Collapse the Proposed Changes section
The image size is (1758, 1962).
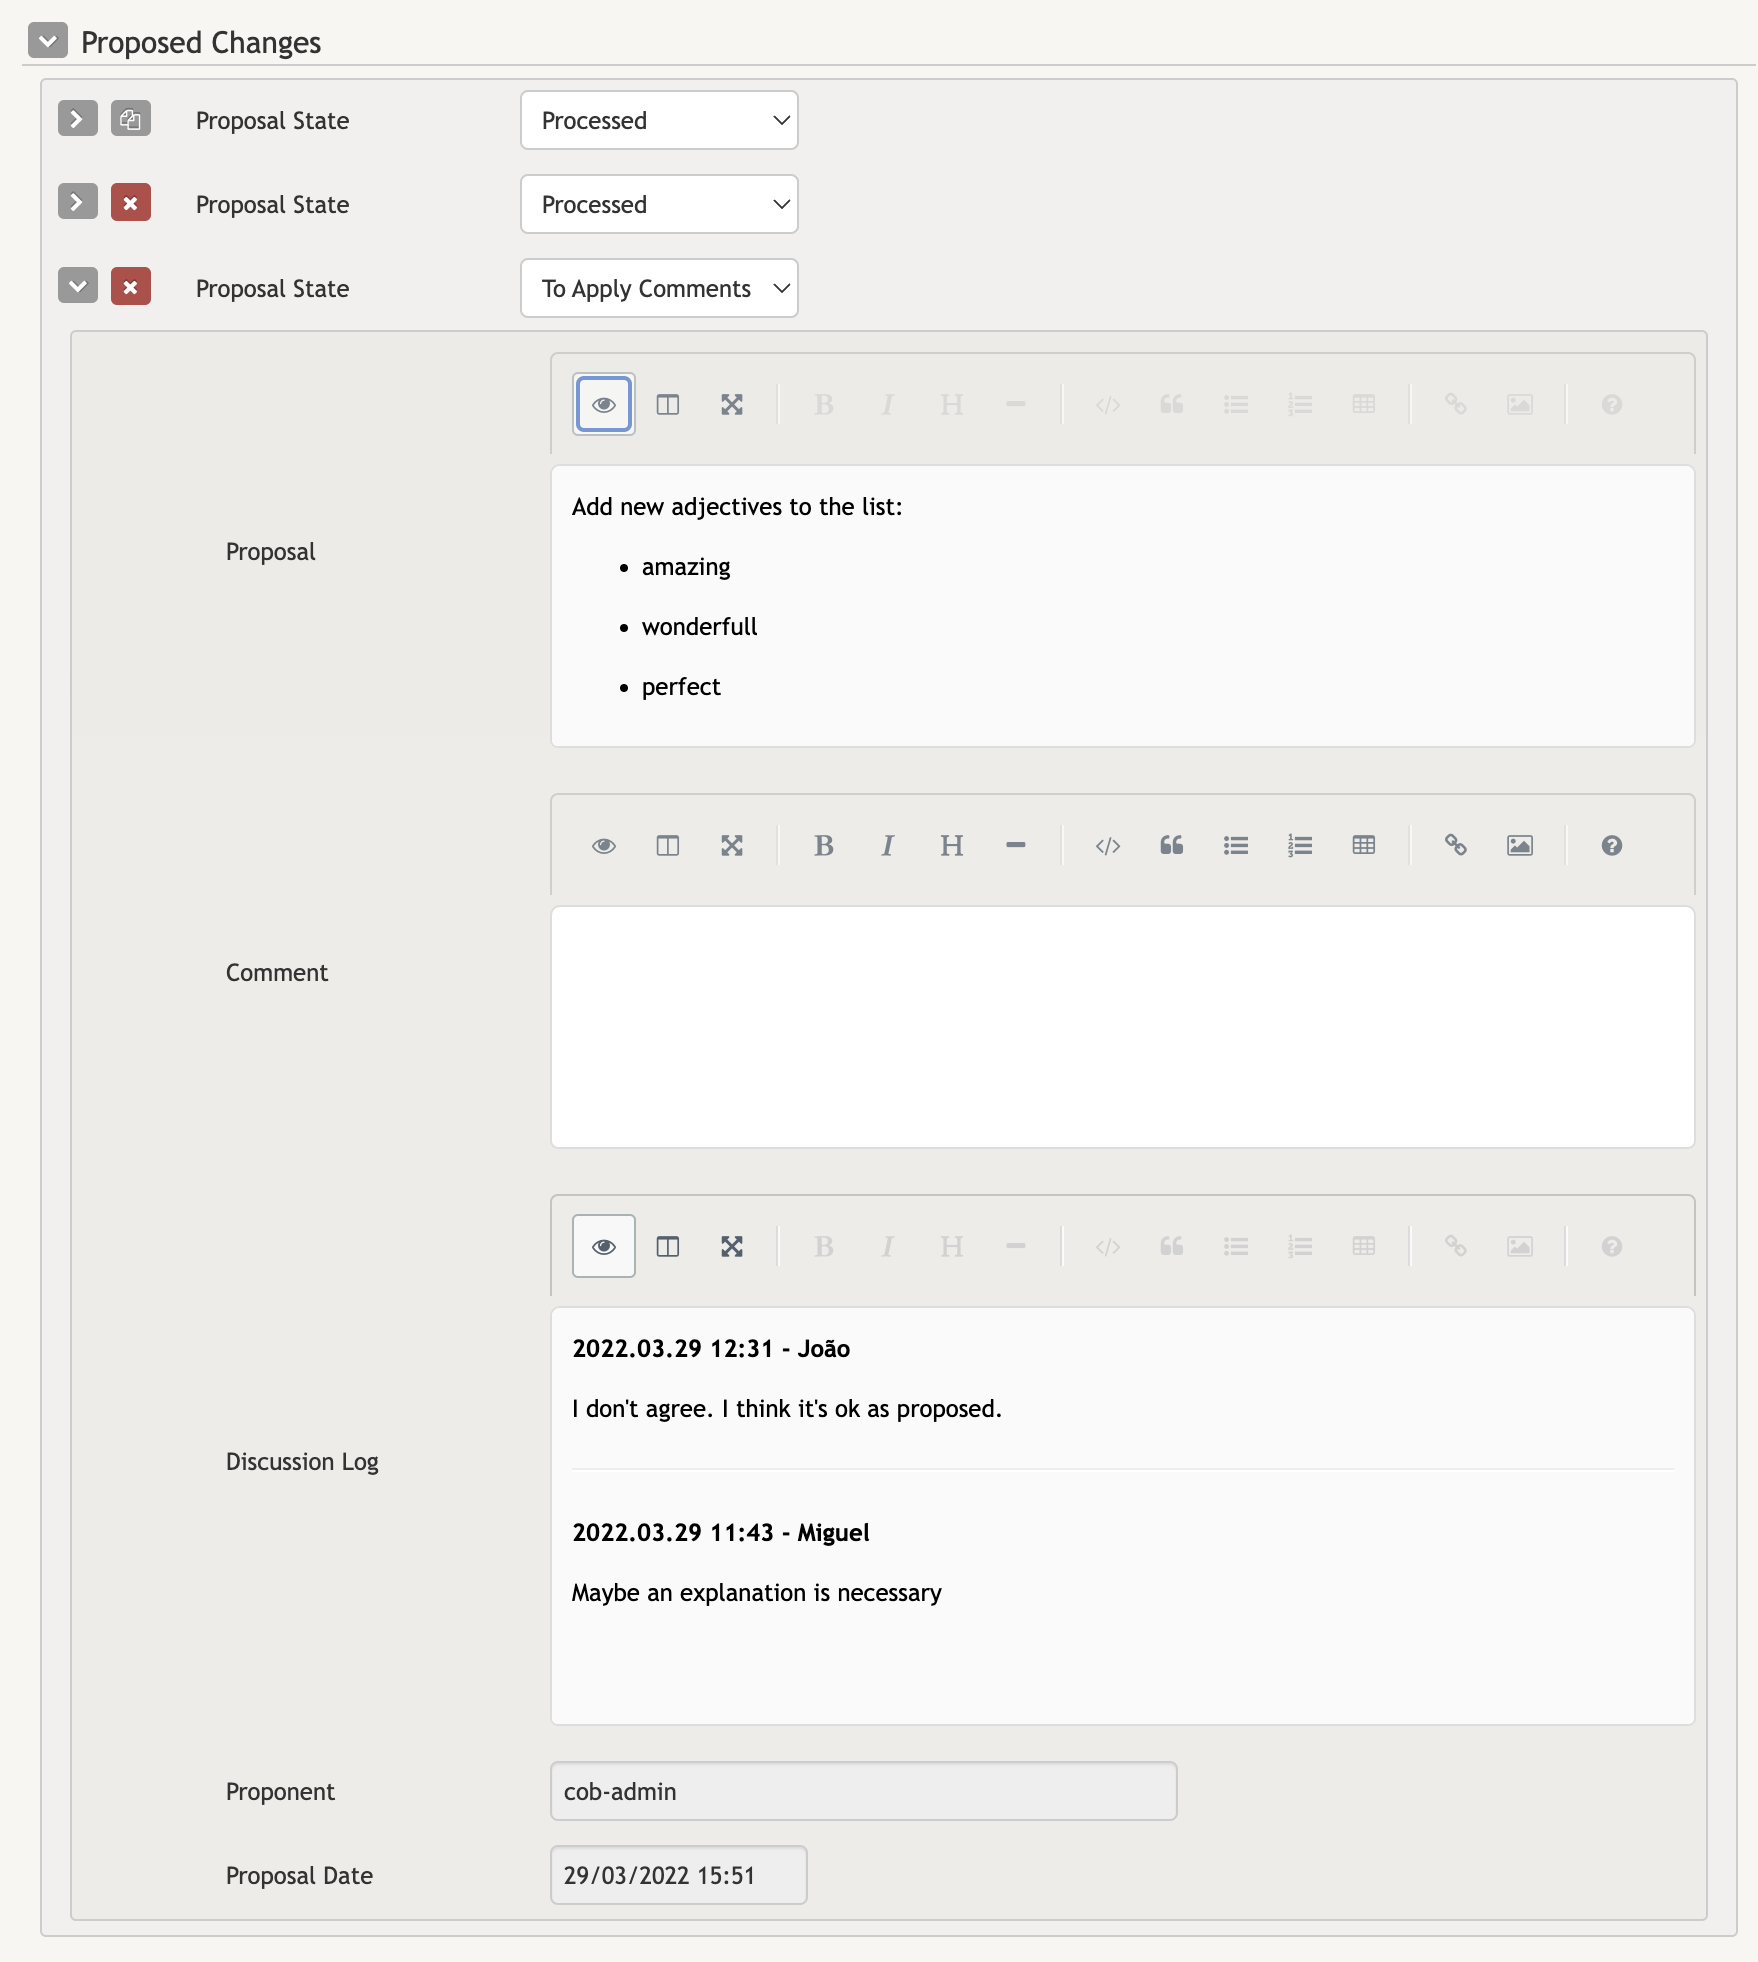coord(48,41)
